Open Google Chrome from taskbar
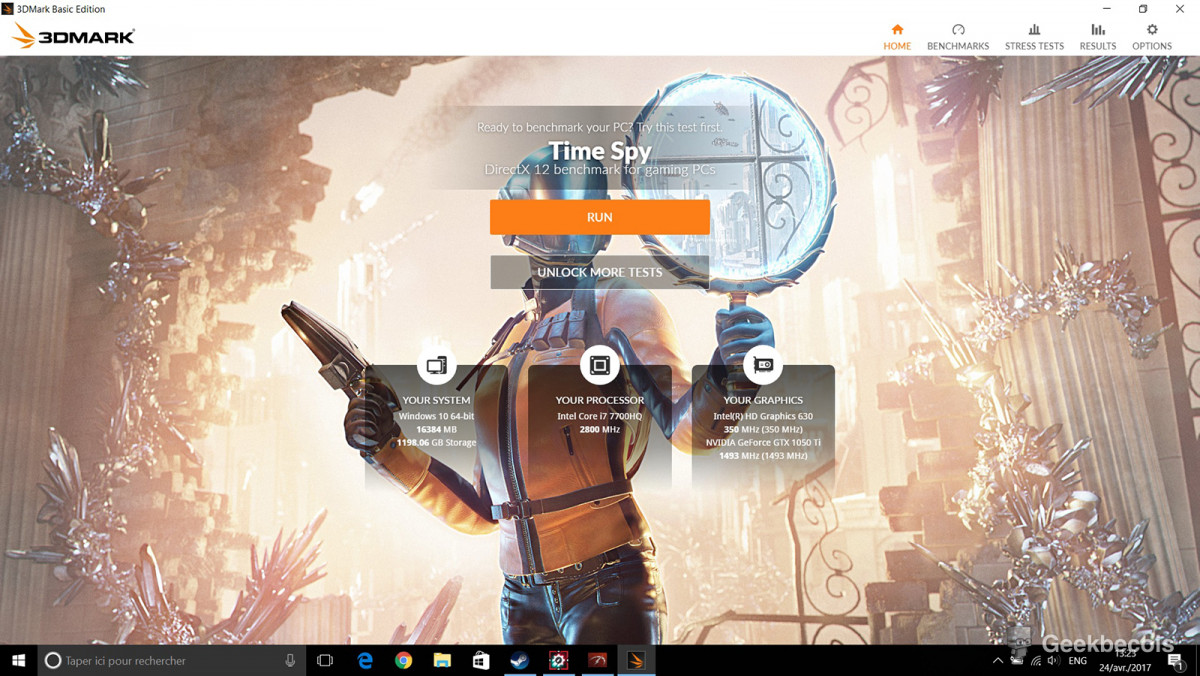This screenshot has width=1200, height=676. pyautogui.click(x=403, y=660)
